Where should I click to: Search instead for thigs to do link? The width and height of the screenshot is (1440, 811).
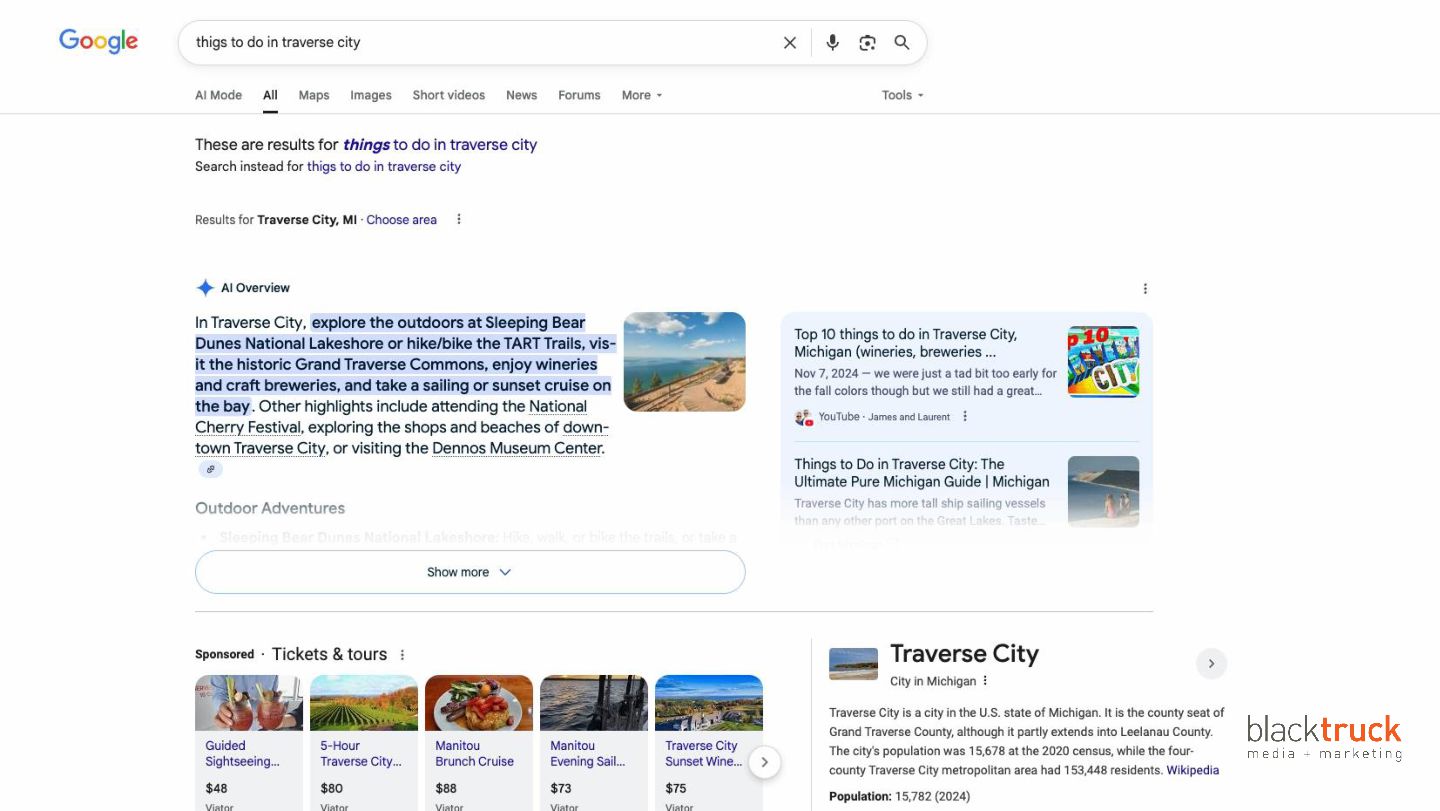(x=384, y=167)
